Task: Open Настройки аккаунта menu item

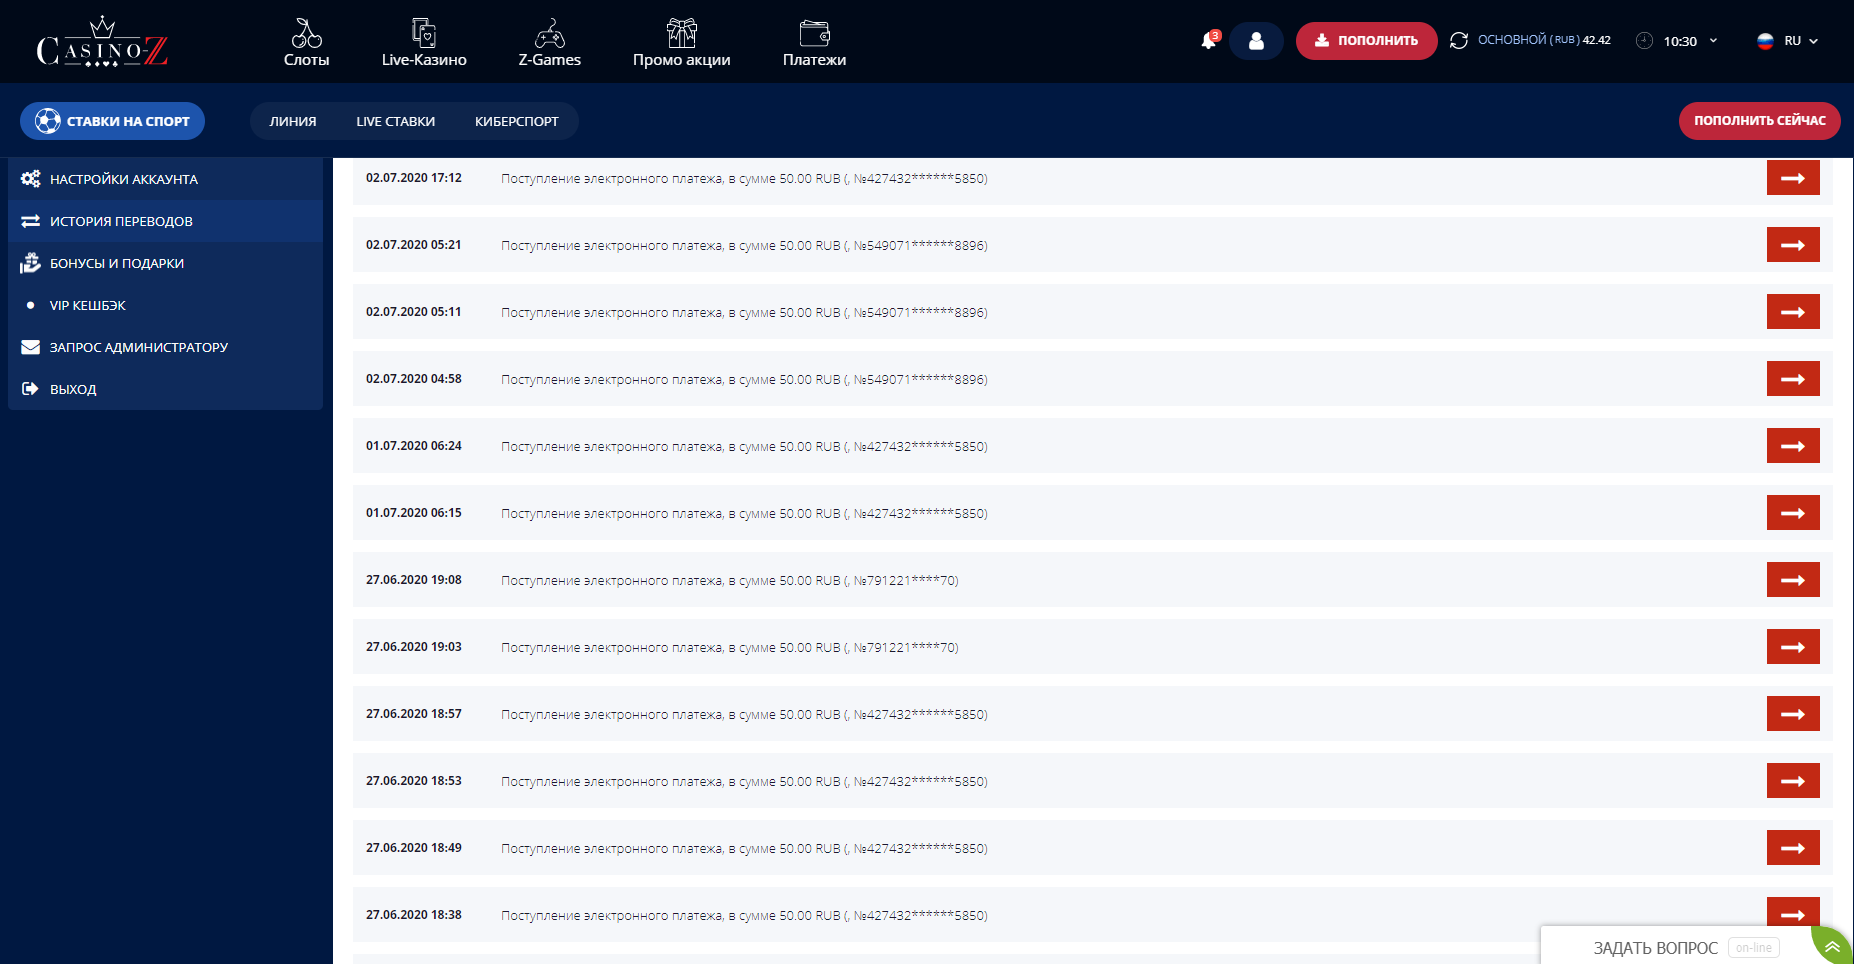Action: 165,179
